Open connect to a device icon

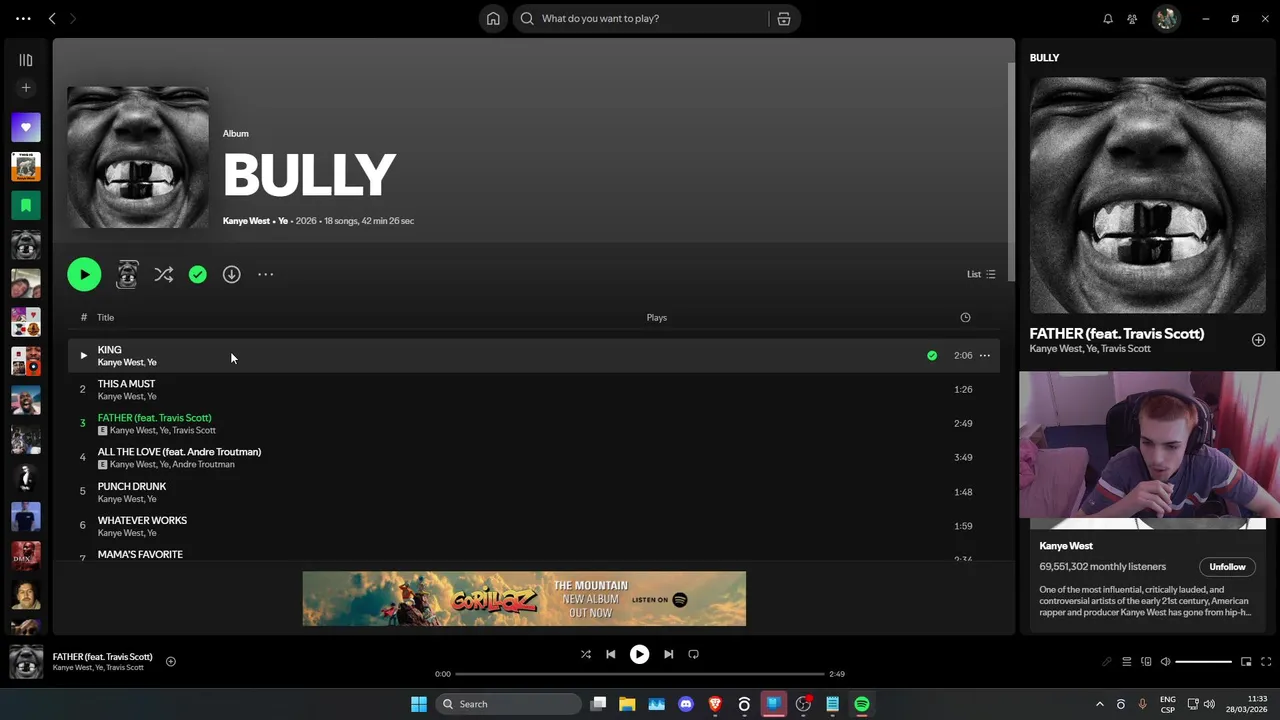pos(1146,662)
